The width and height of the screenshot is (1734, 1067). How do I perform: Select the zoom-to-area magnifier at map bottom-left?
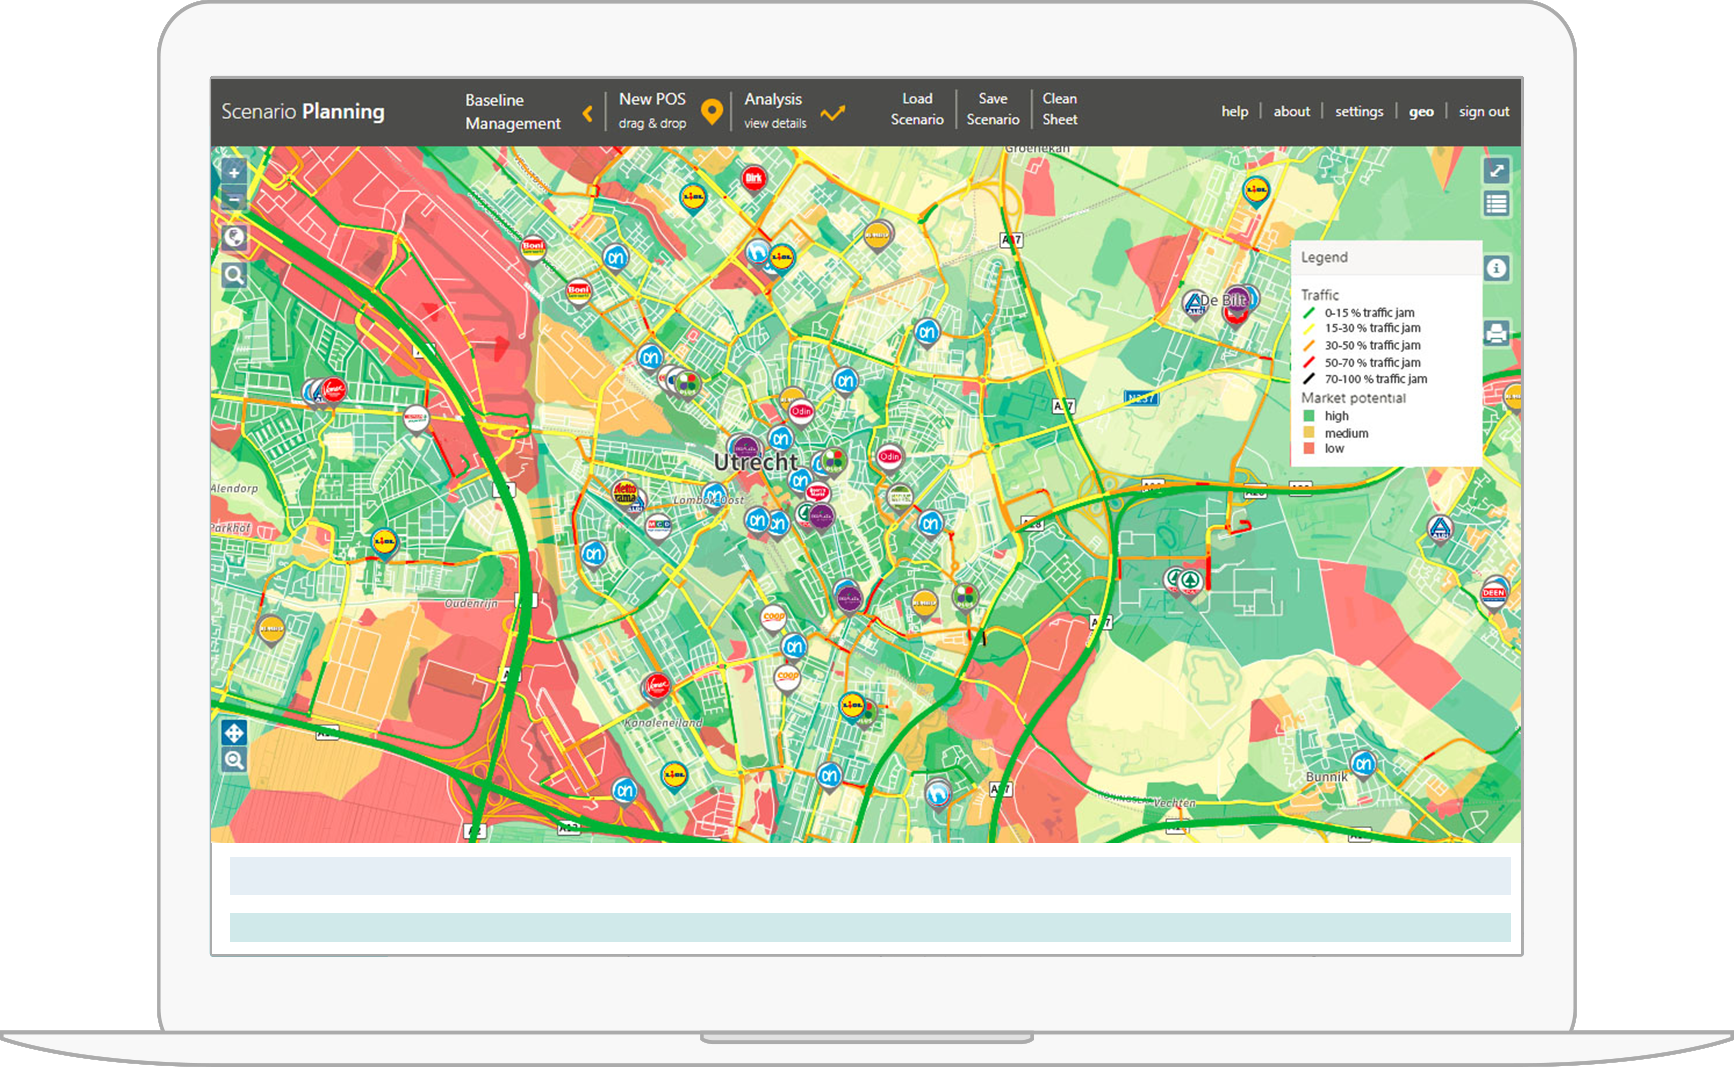coord(233,760)
